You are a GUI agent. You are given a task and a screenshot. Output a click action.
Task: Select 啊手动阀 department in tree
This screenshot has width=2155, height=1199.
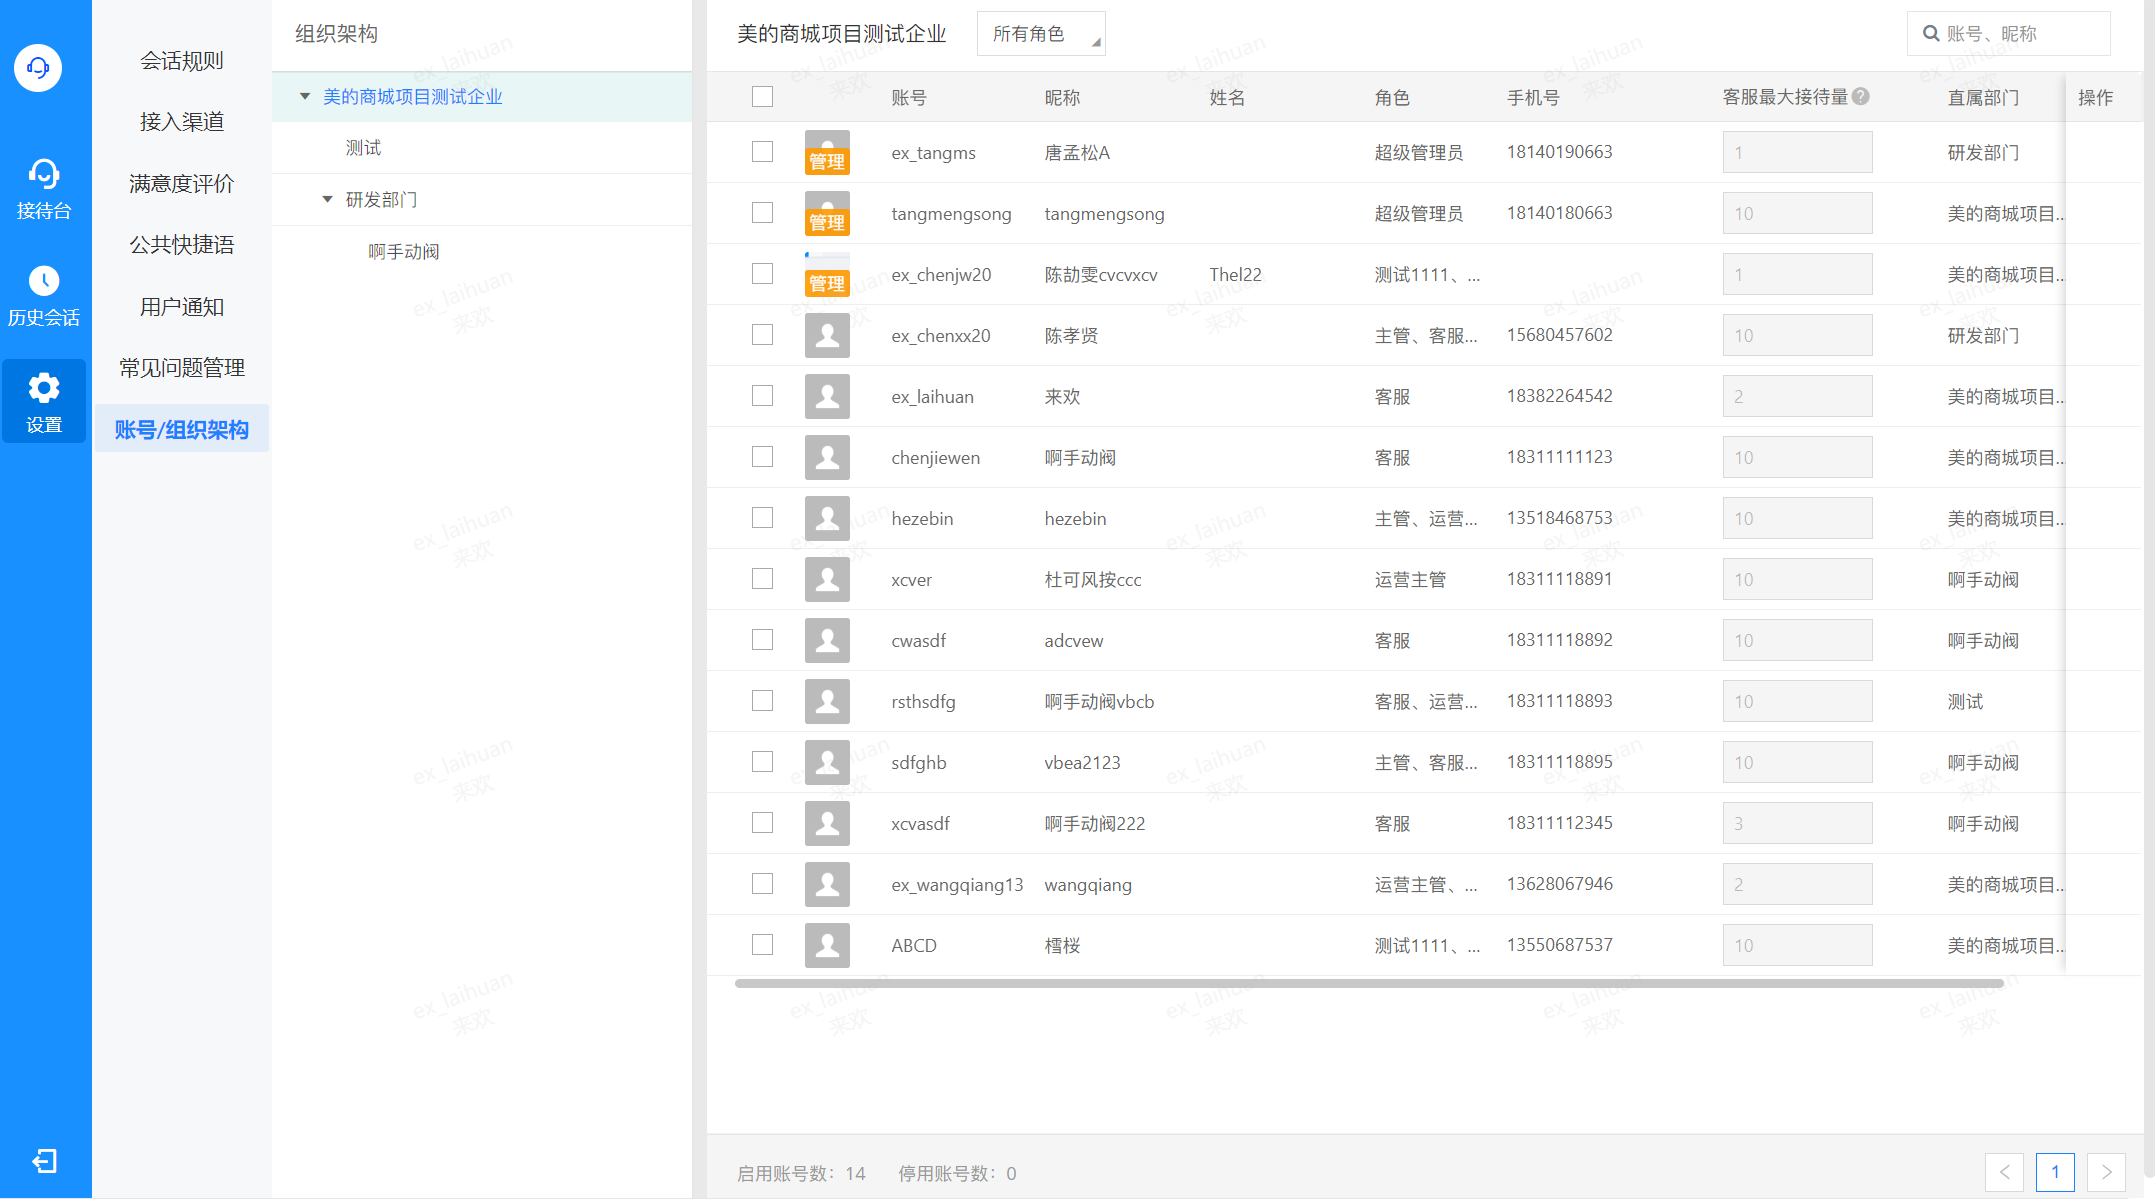coord(404,252)
